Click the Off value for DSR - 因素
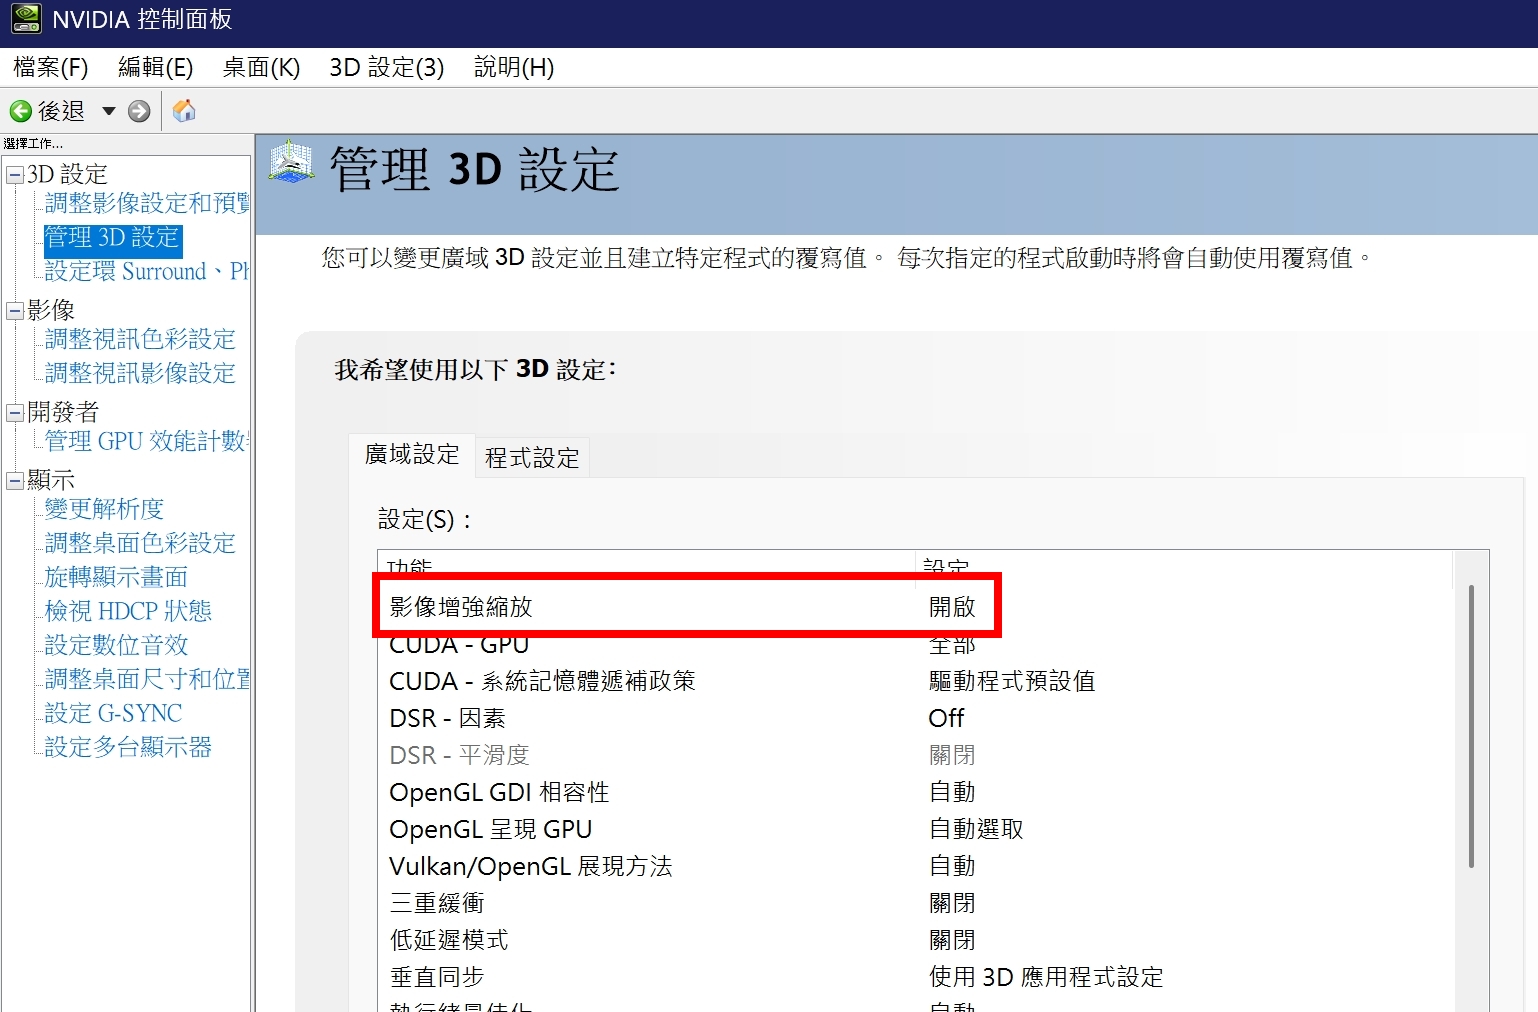Image resolution: width=1538 pixels, height=1012 pixels. pos(946,718)
